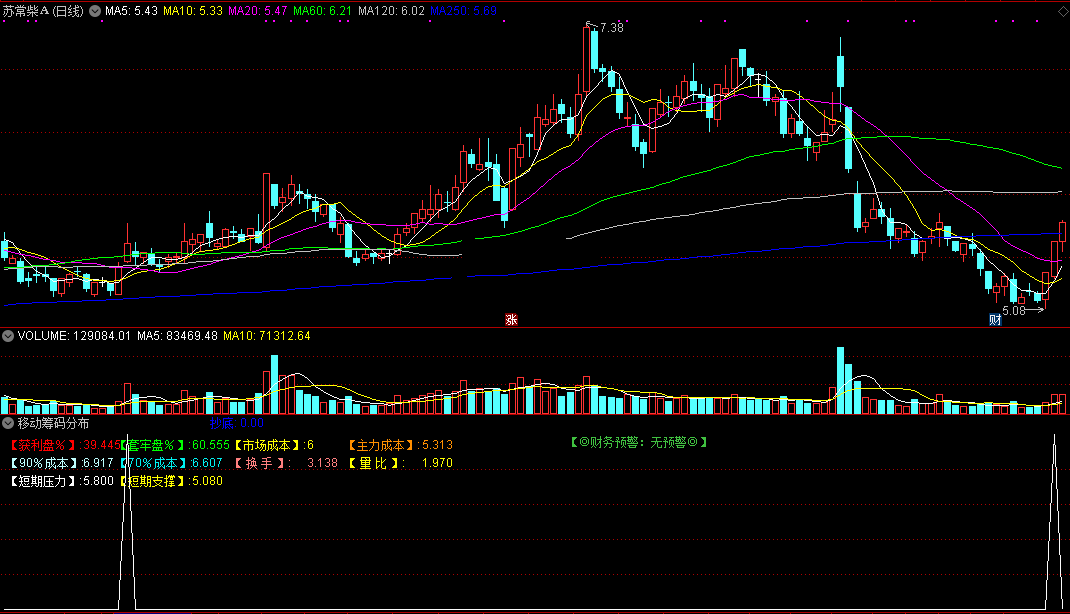Select the yellow MA10: 5.33 label
Viewport: 1070px width, 614px height.
tap(193, 11)
